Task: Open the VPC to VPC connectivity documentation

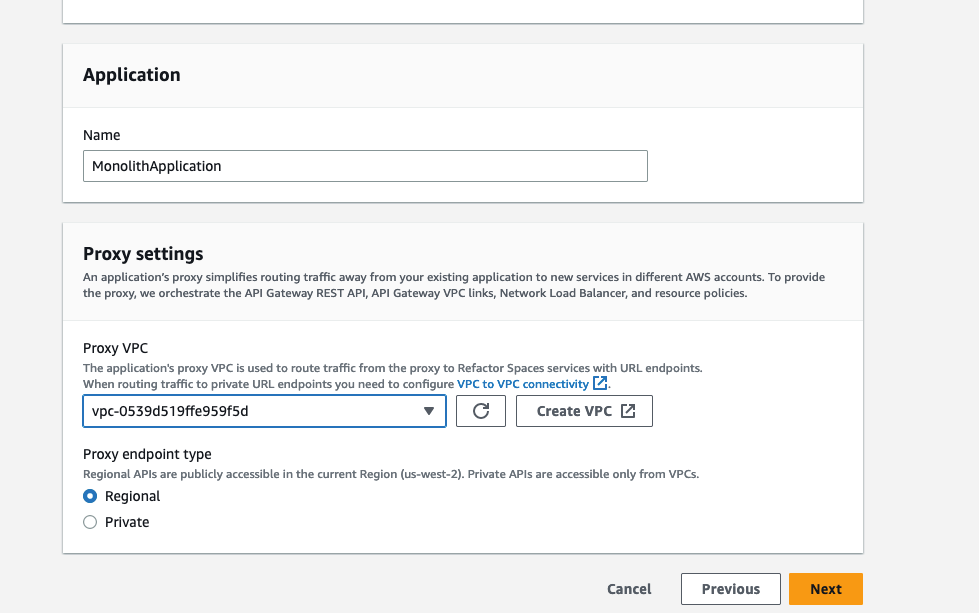Action: 523,383
